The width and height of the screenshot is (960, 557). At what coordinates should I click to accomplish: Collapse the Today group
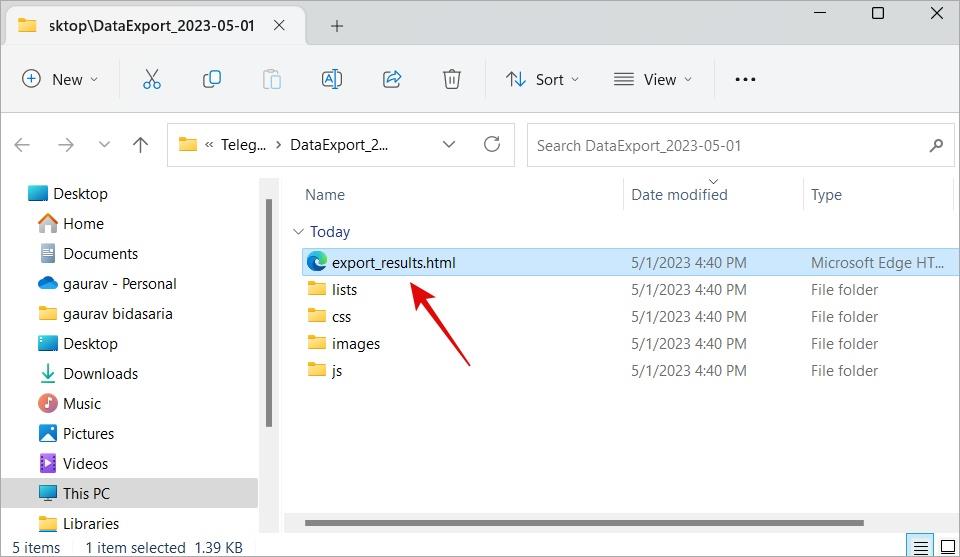coord(298,231)
